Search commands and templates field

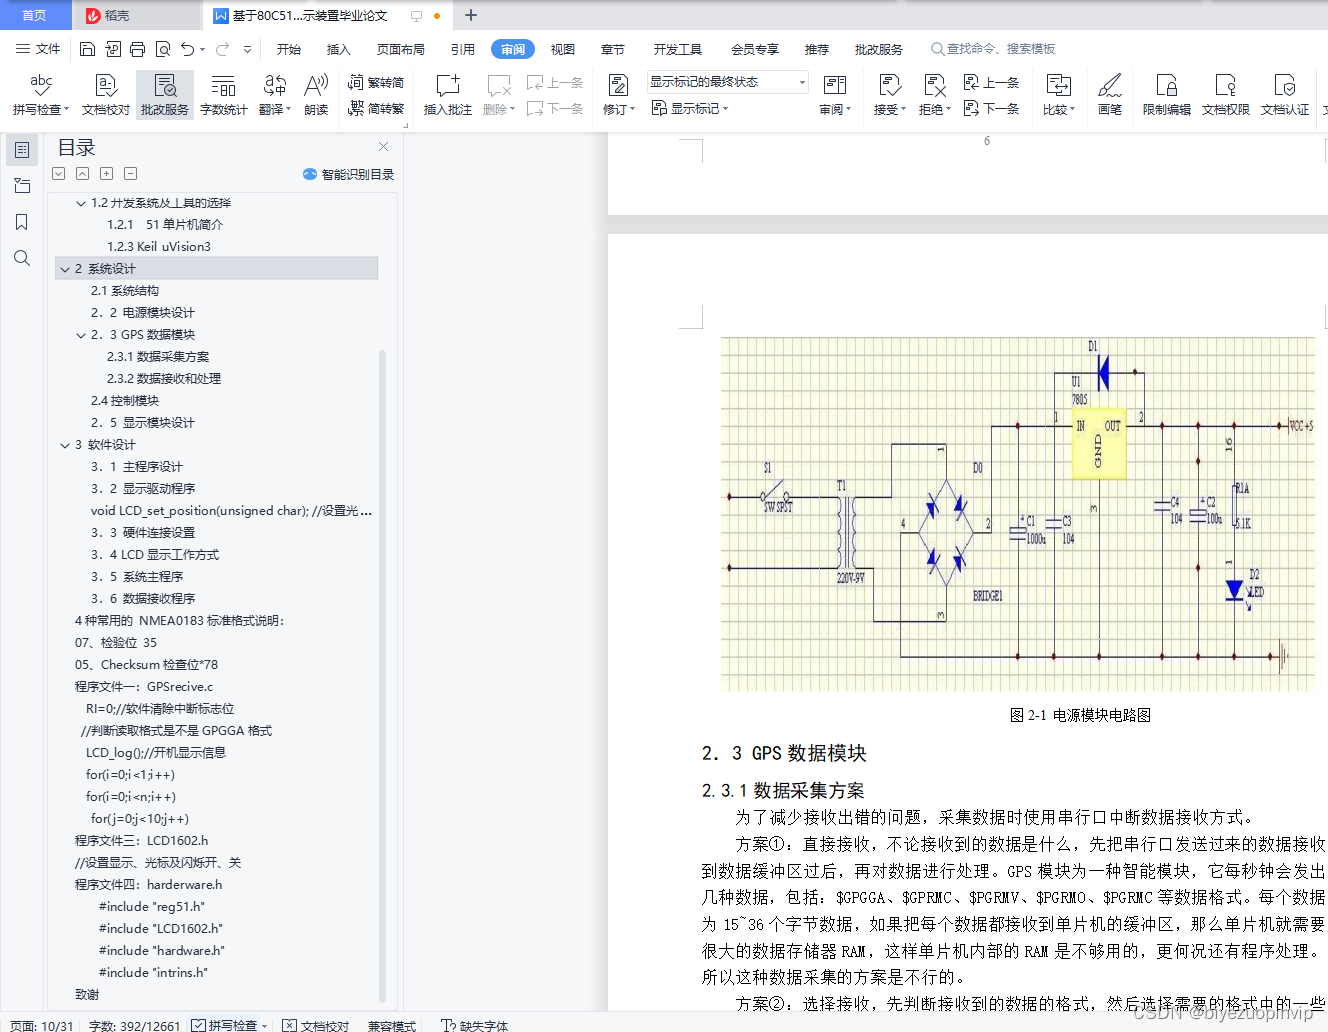(993, 48)
